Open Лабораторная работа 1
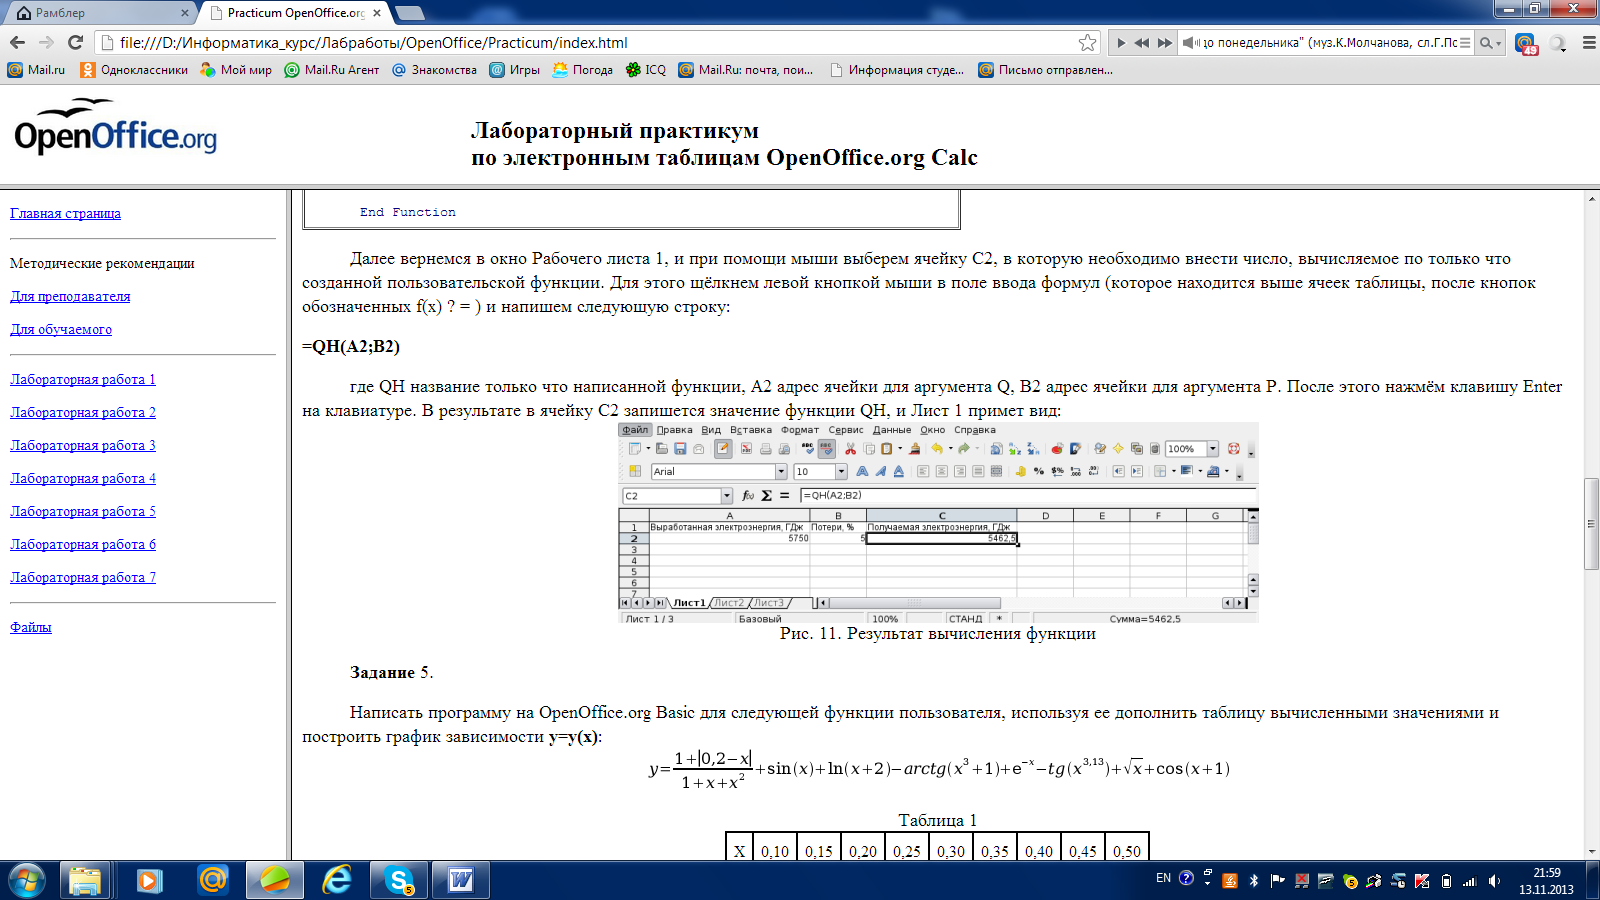Screen dimensions: 1600x900 click(83, 379)
